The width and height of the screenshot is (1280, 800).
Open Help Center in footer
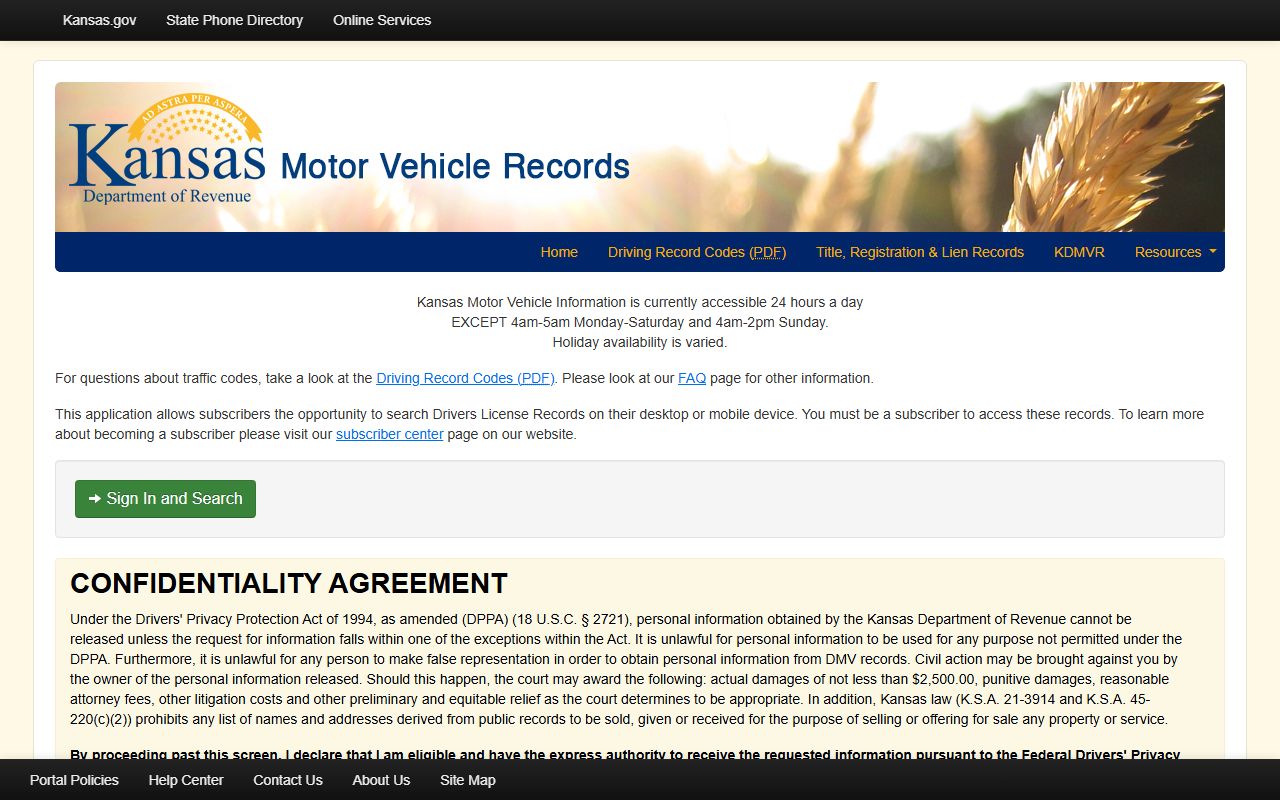click(186, 780)
